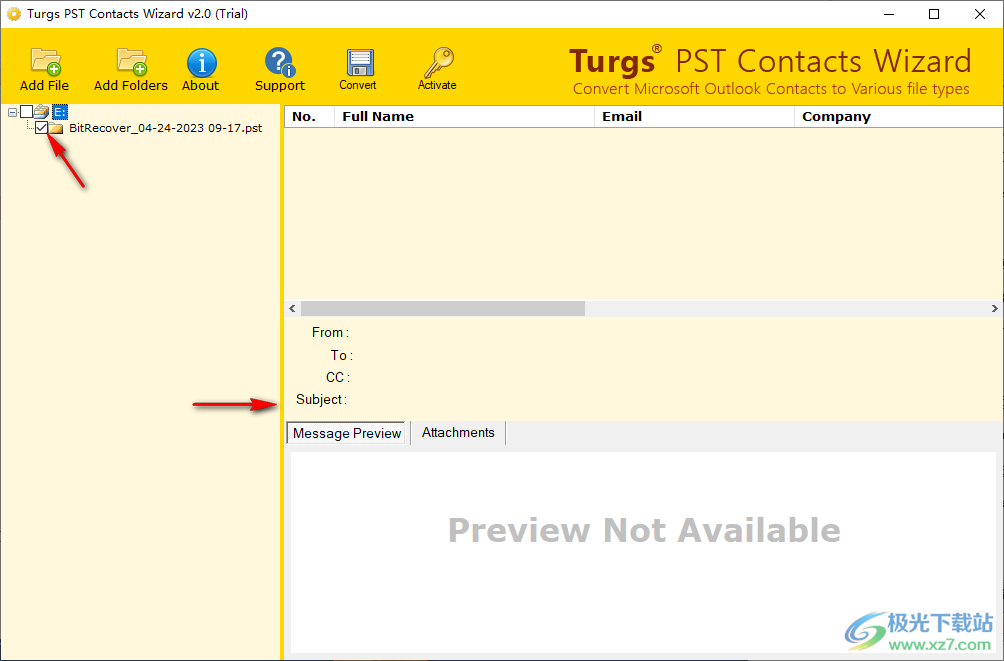Click the horizontal scrollbar left arrow
Viewport: 1004px width, 661px height.
[292, 309]
